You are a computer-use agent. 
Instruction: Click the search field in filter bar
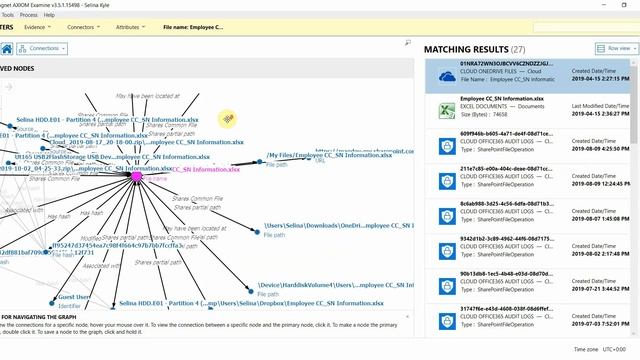(586, 28)
